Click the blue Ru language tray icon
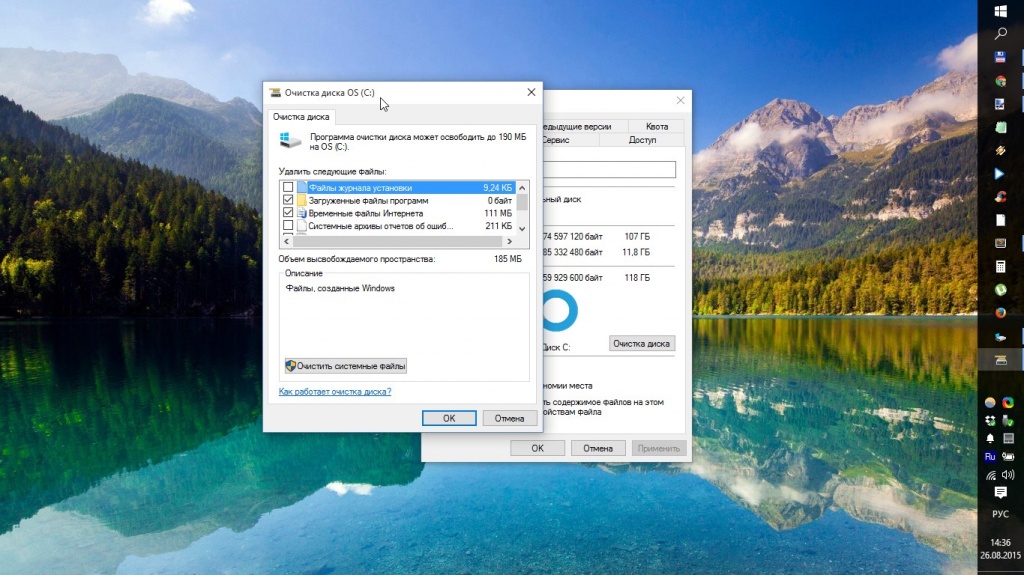The height and width of the screenshot is (575, 1024). 991,456
